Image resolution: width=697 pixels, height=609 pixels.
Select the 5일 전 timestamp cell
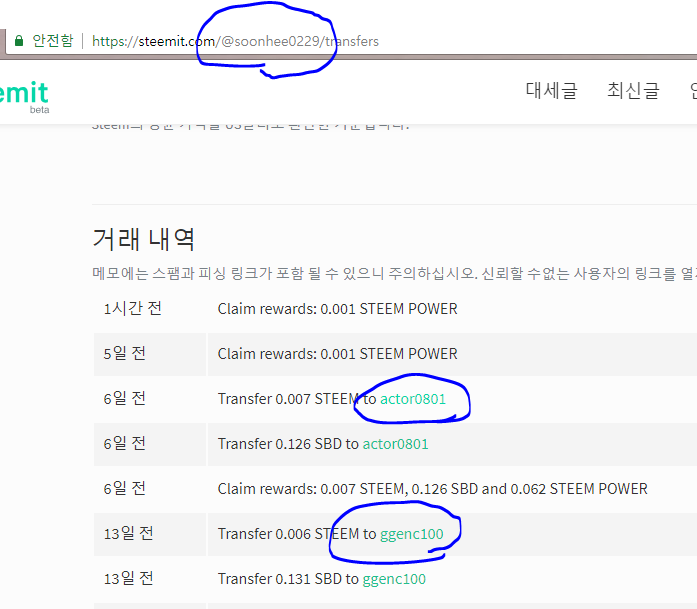click(150, 354)
